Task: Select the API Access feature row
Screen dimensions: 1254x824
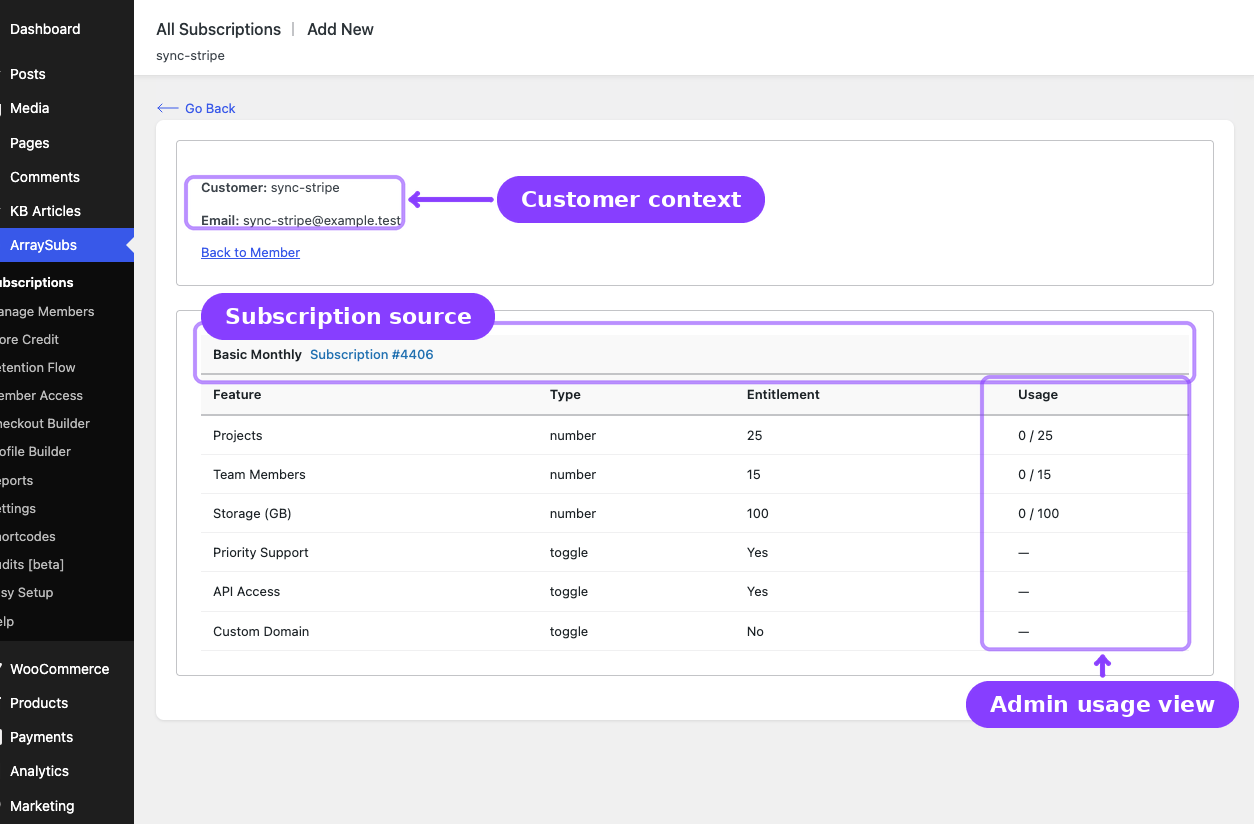Action: click(x=694, y=591)
